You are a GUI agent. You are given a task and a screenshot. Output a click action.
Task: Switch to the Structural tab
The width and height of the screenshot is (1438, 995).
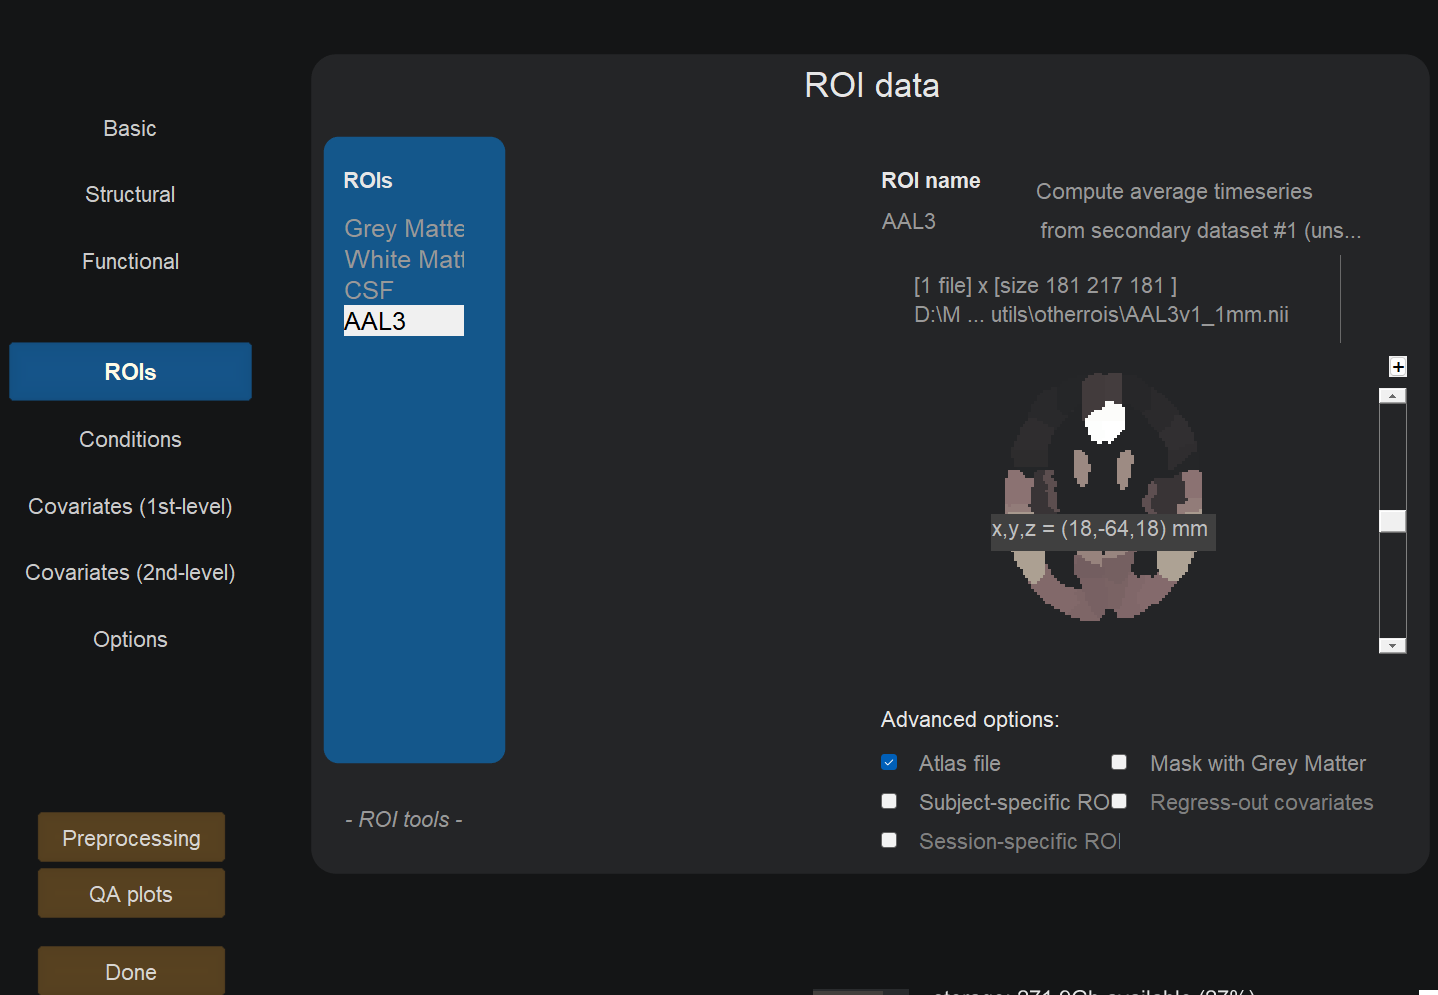(x=130, y=195)
